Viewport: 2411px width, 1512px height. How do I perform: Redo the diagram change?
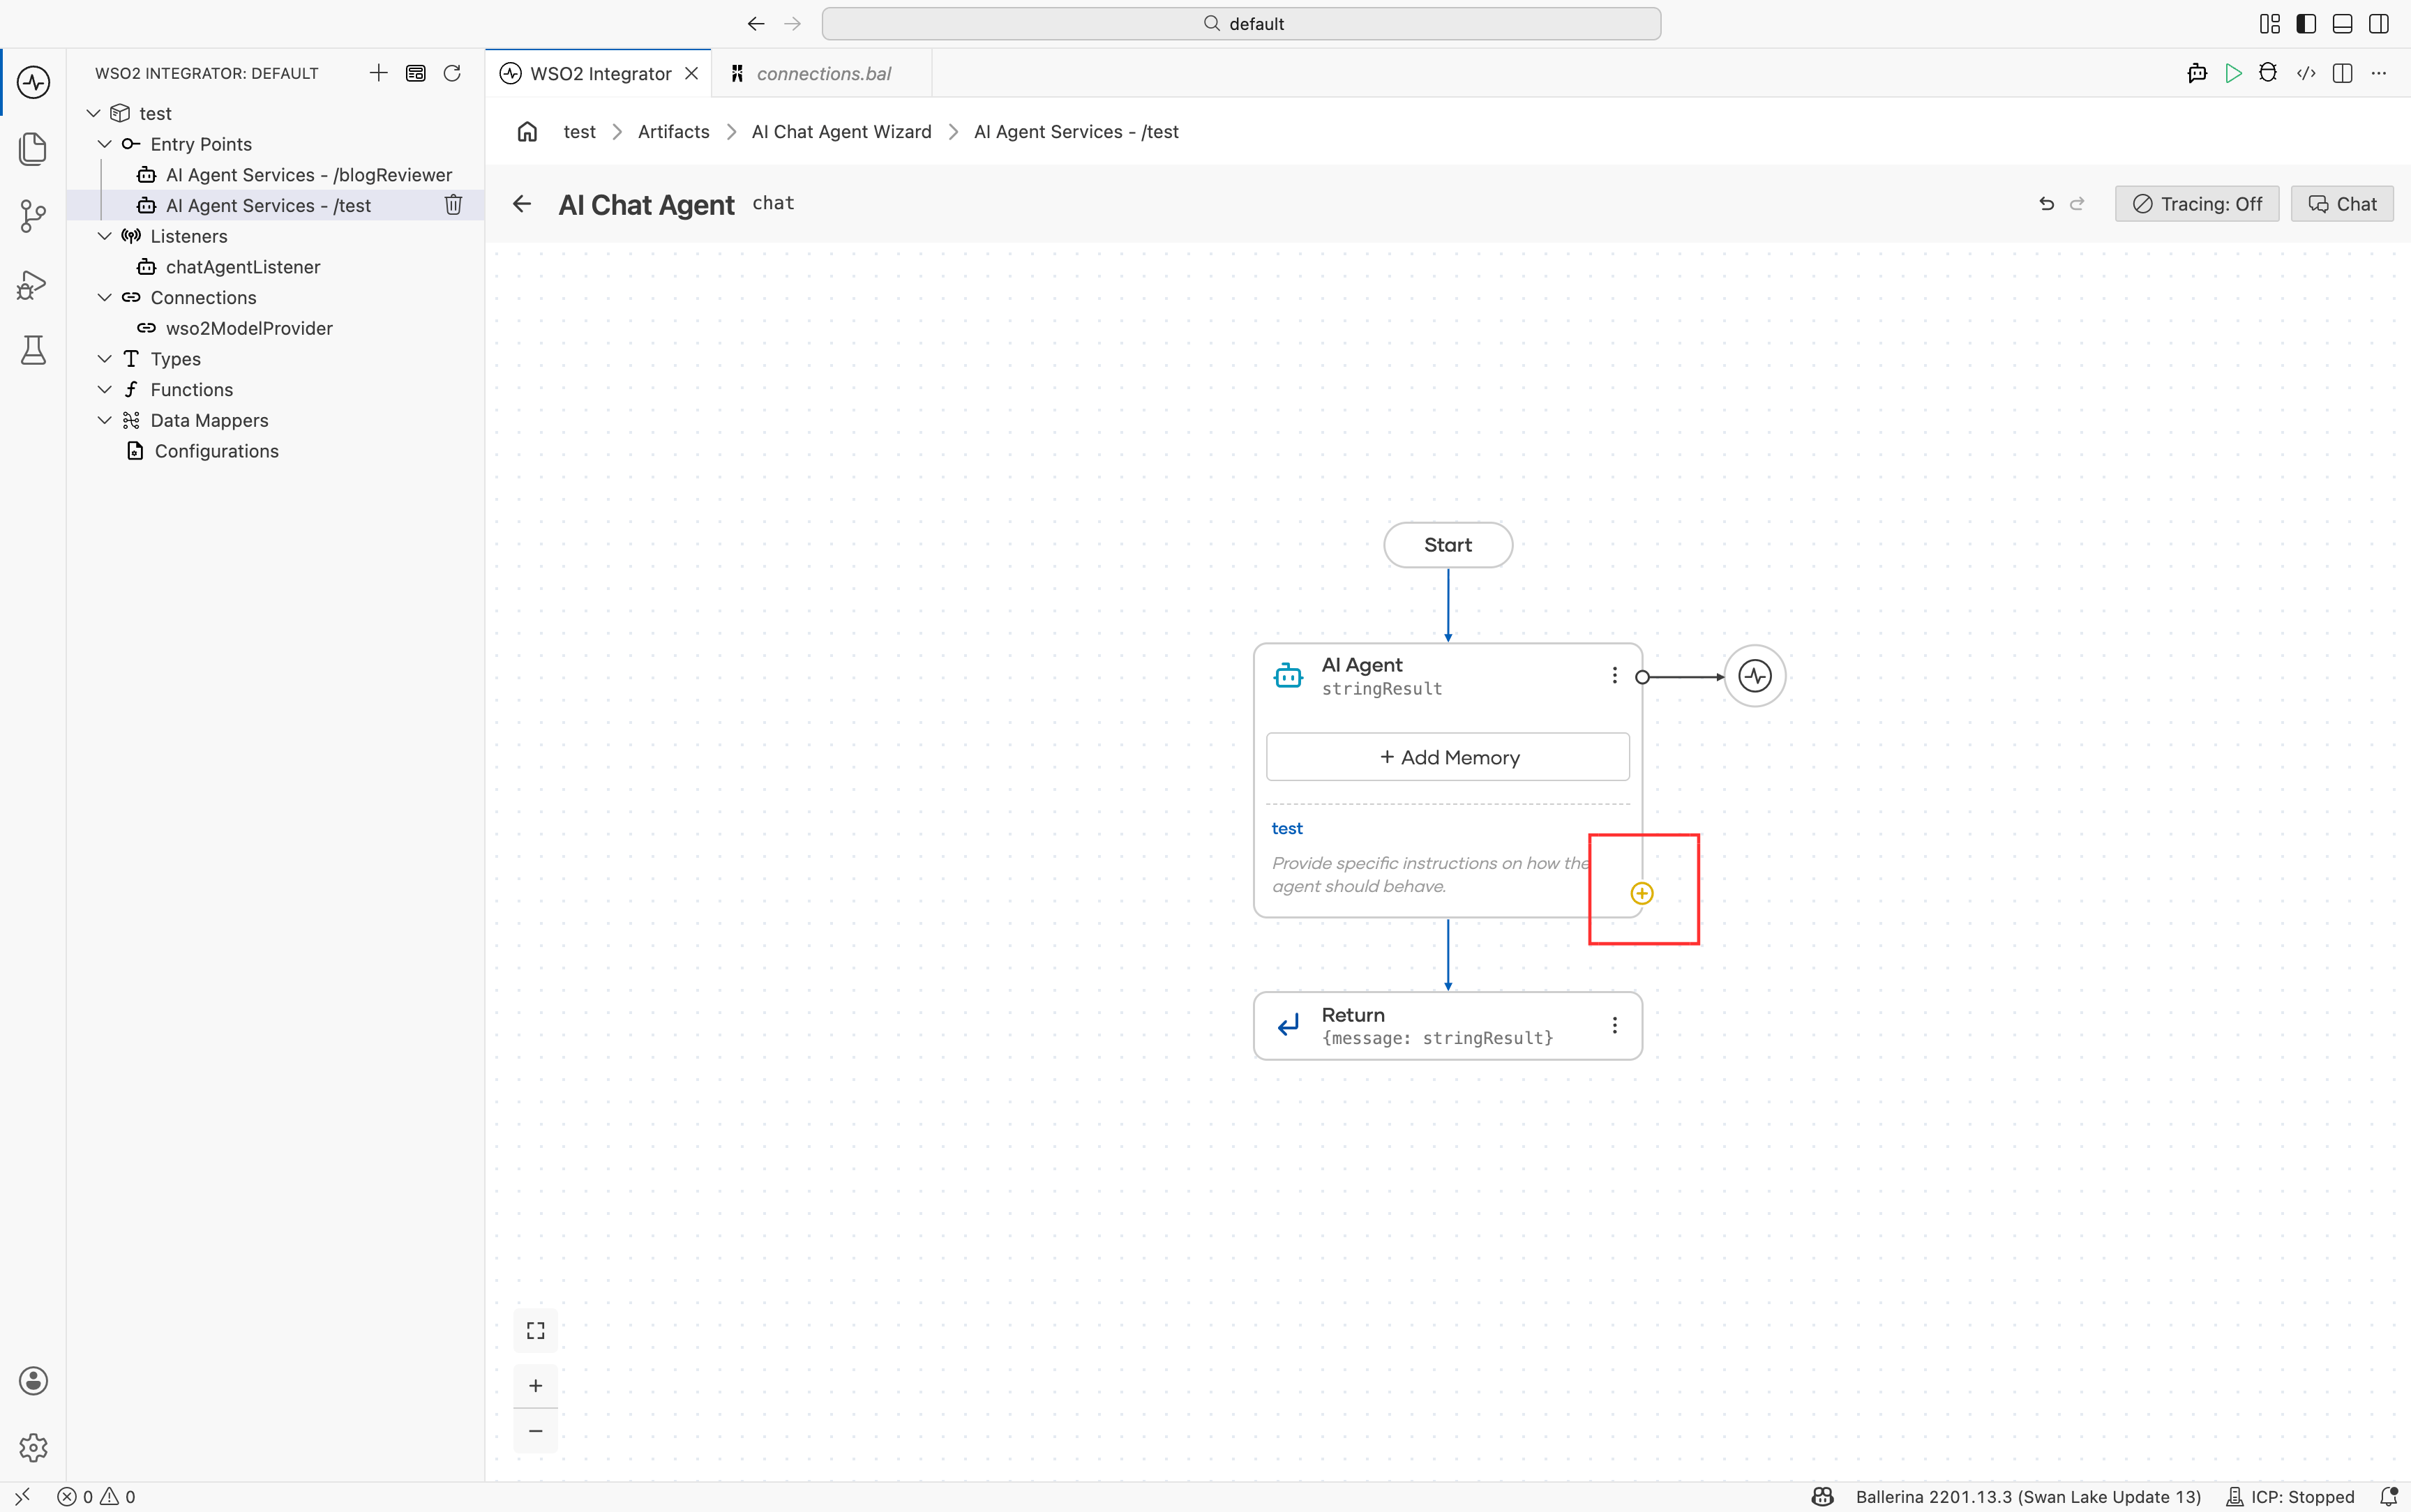(x=2077, y=204)
